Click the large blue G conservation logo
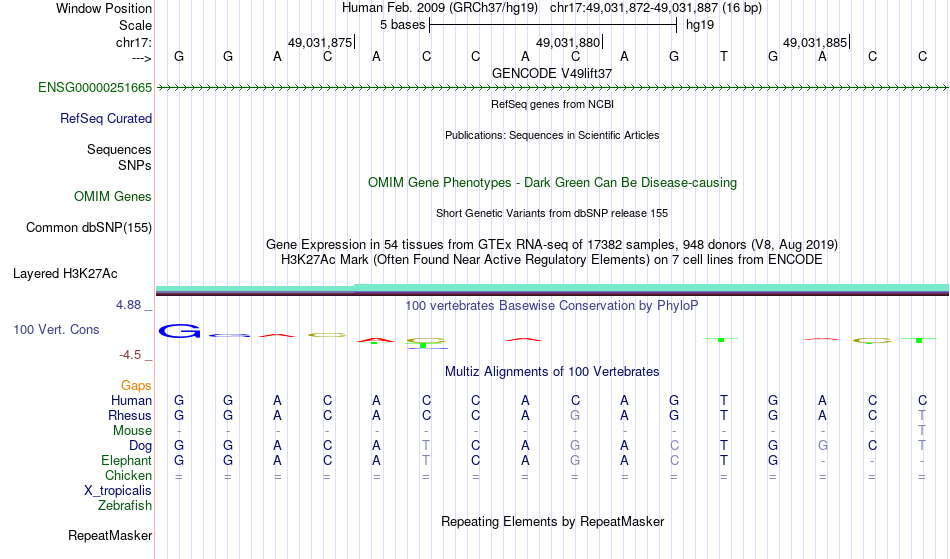Image resolution: width=950 pixels, height=559 pixels. pos(179,331)
